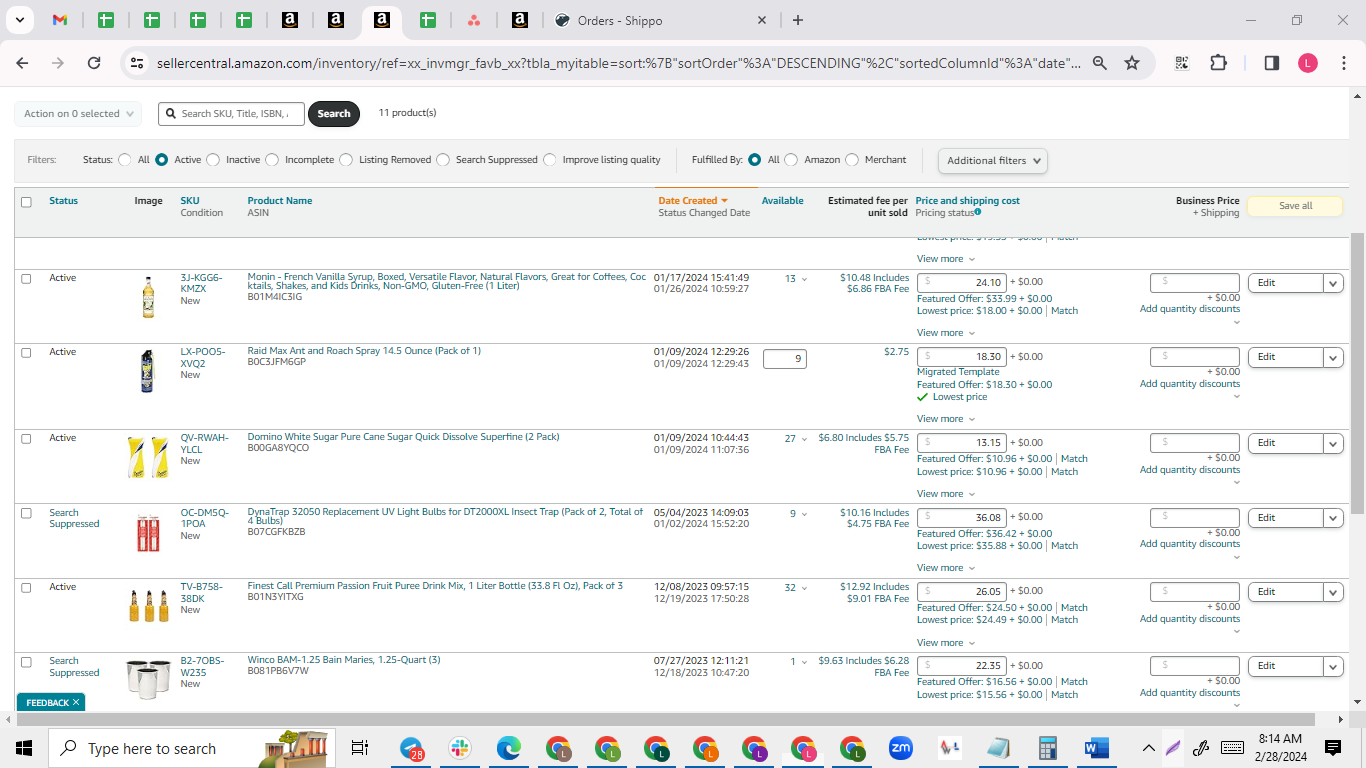Expand Edit options for the Finest Call row

pos(1333,592)
